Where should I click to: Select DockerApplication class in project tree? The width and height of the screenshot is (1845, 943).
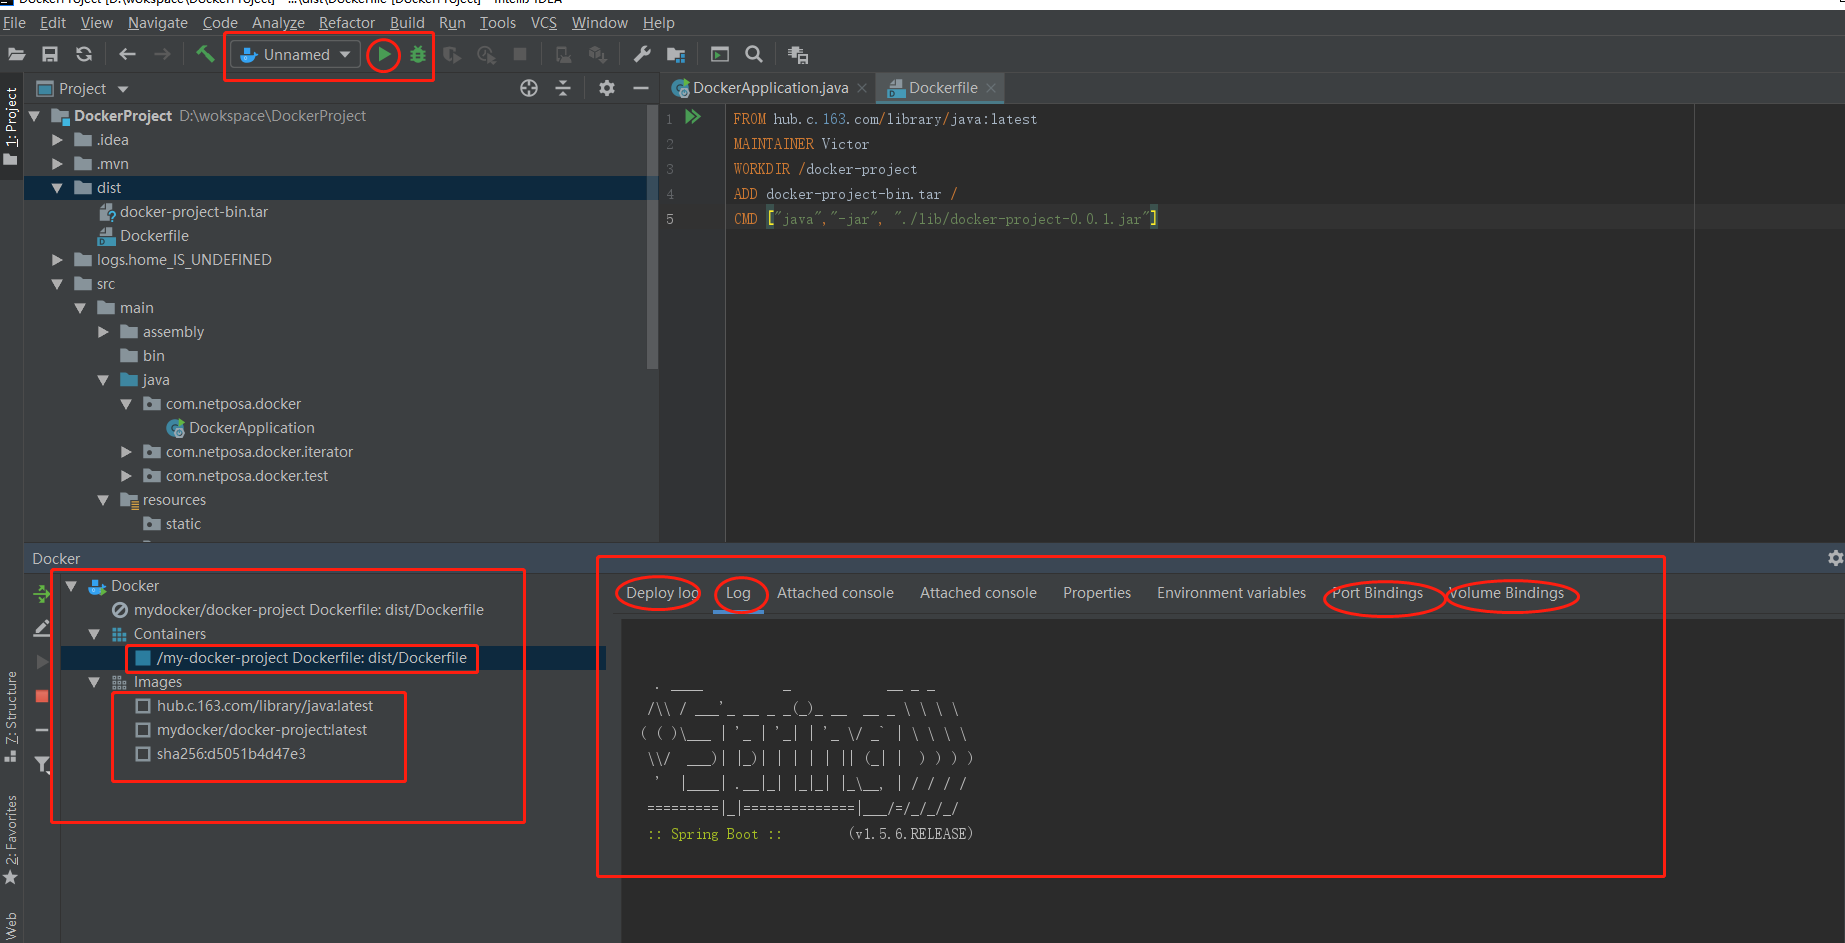[251, 428]
